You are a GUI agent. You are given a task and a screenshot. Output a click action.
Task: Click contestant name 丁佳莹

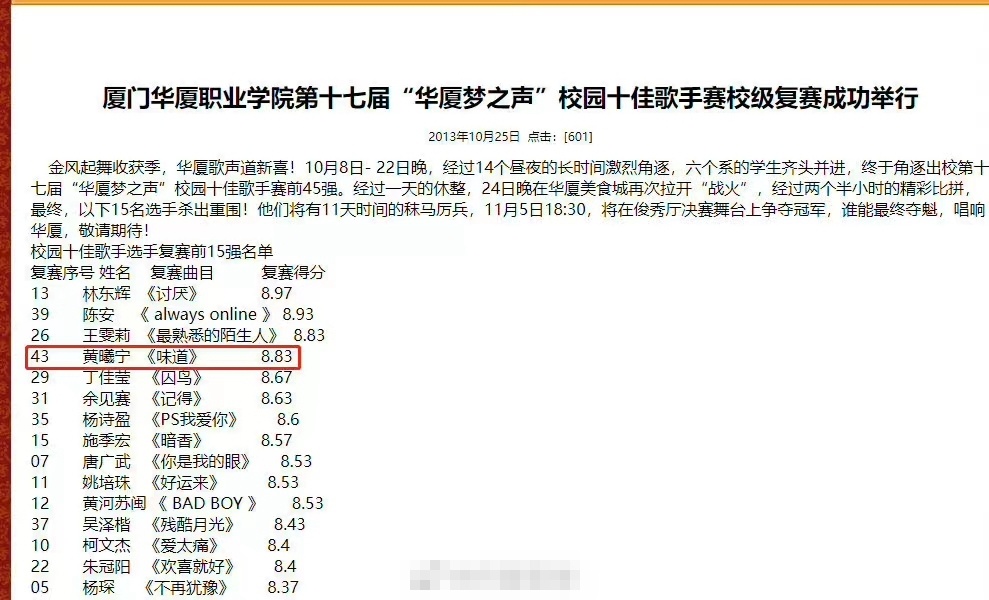point(107,377)
